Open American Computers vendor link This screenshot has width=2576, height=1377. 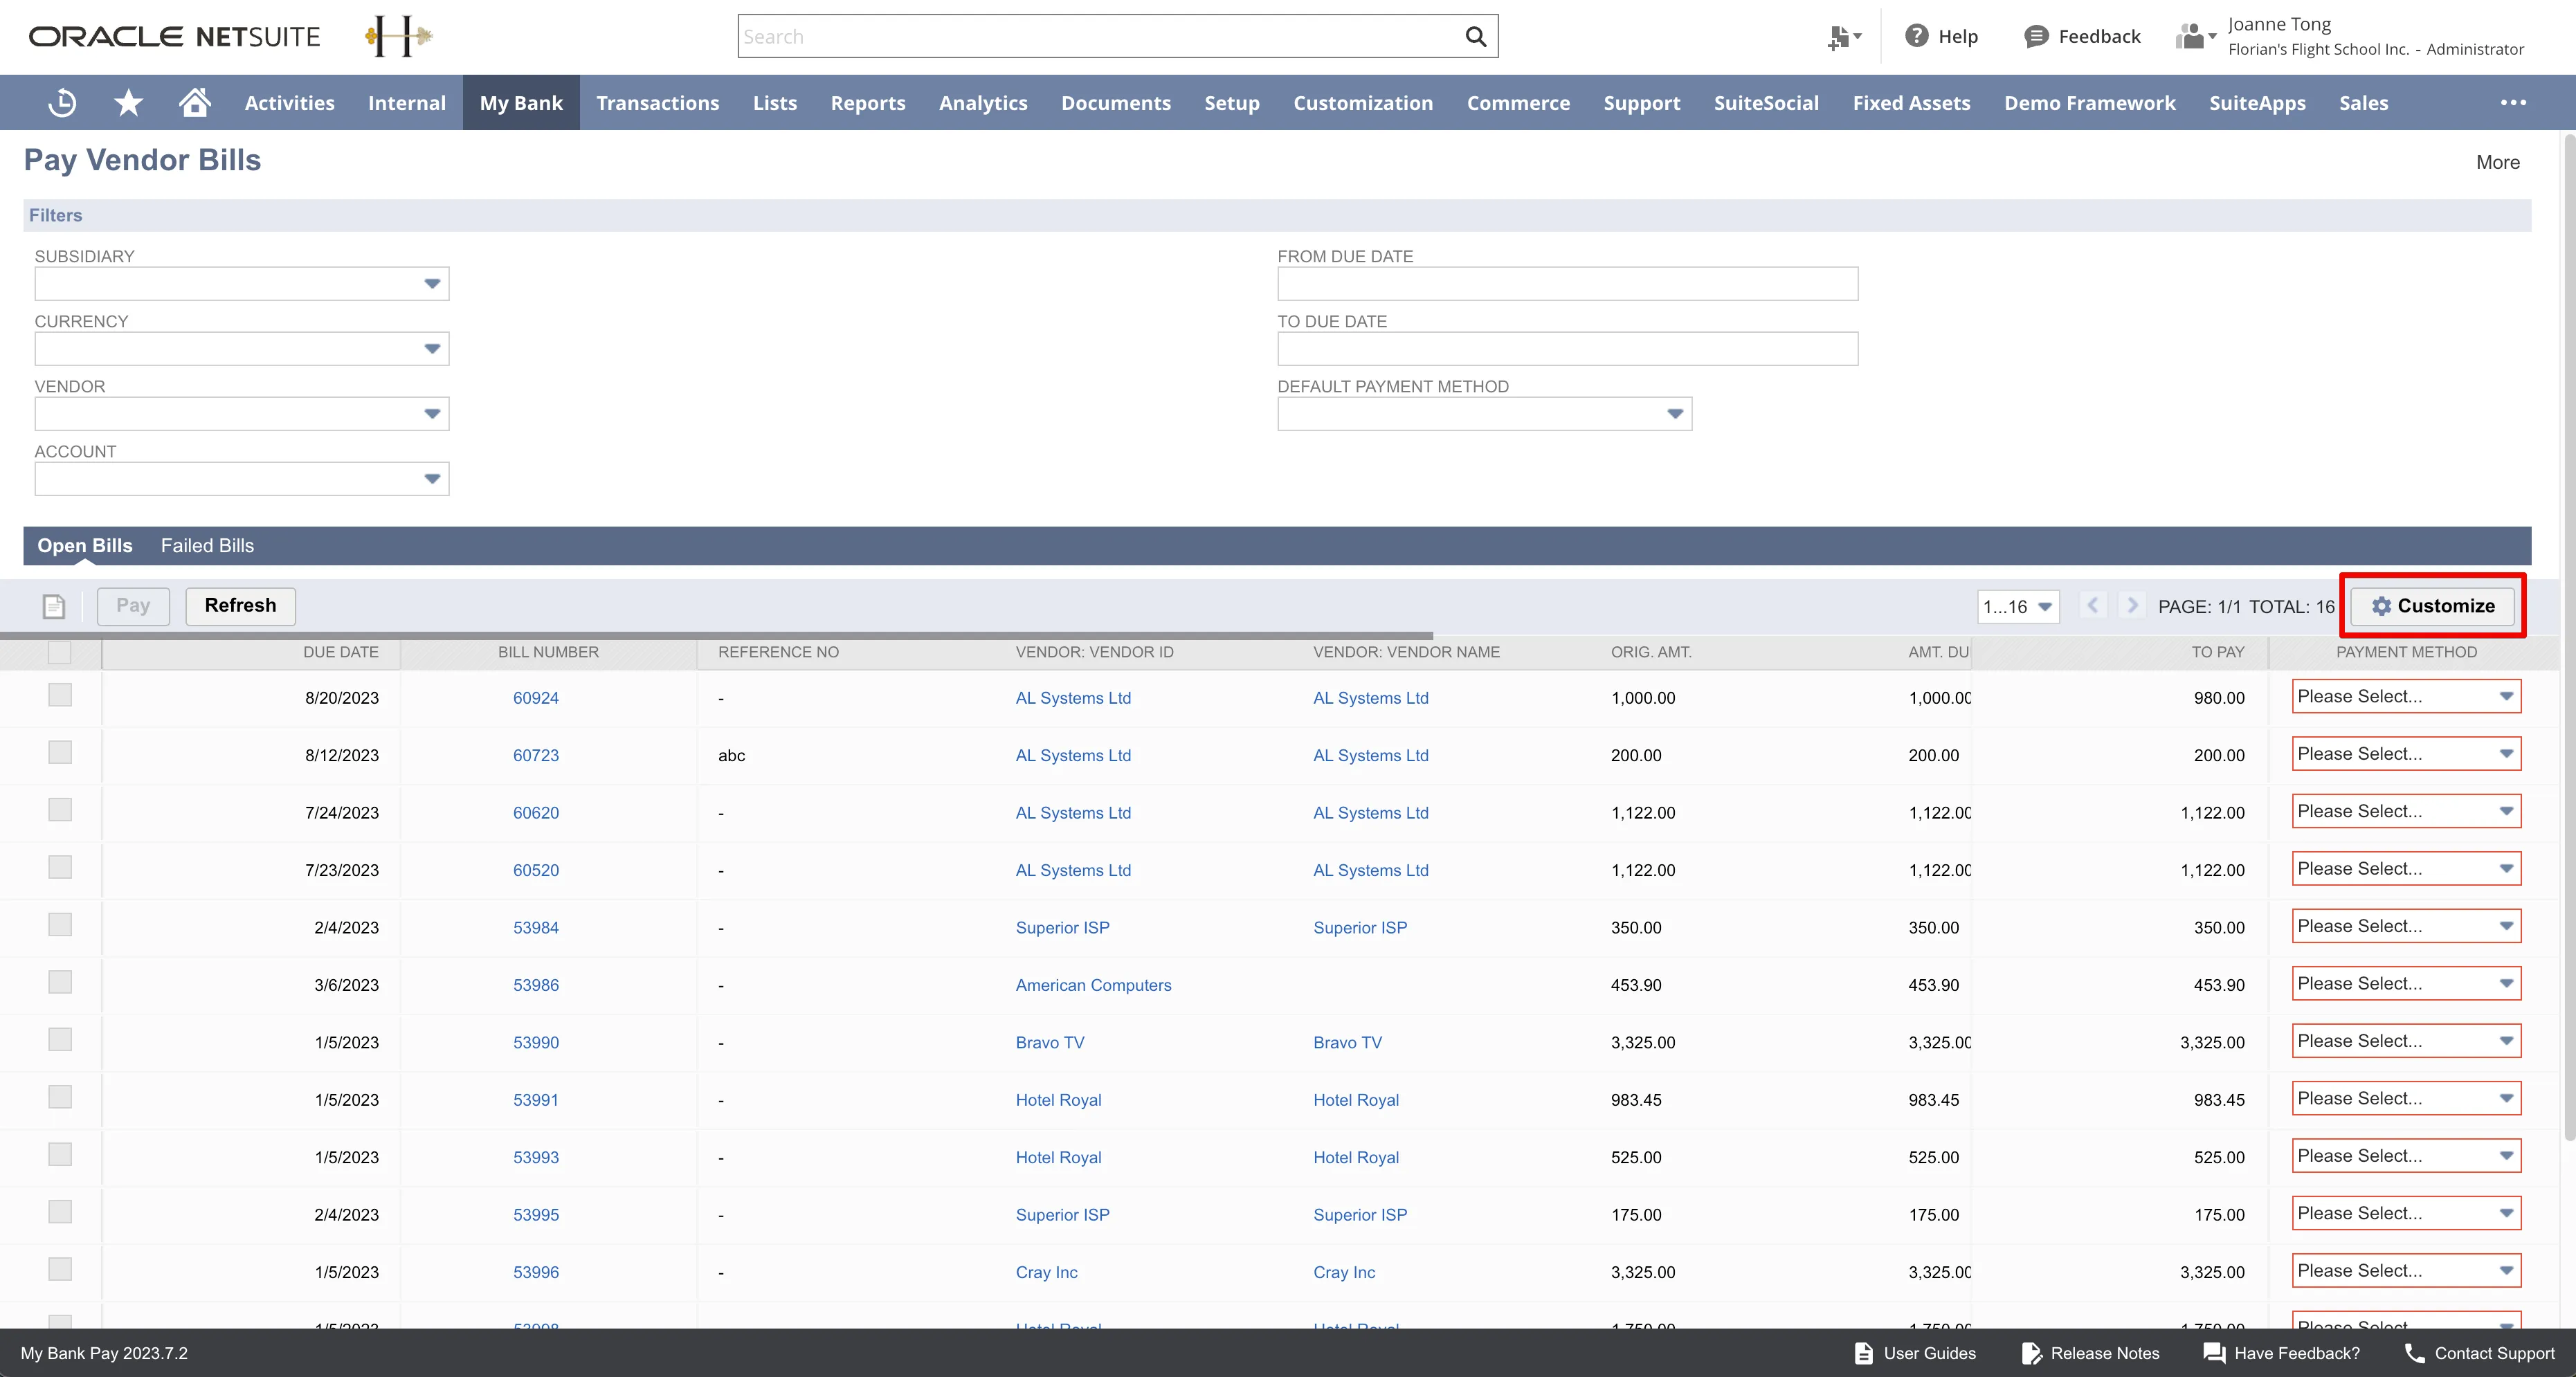(x=1093, y=985)
